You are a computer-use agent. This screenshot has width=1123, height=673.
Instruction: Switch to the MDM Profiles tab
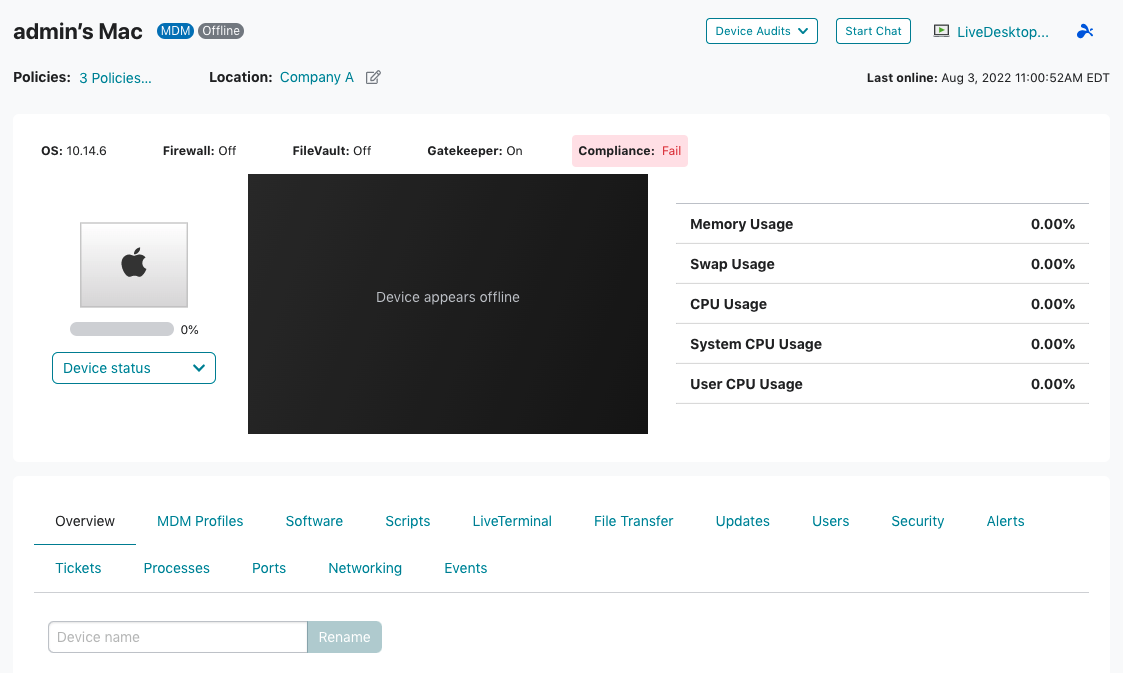click(200, 521)
